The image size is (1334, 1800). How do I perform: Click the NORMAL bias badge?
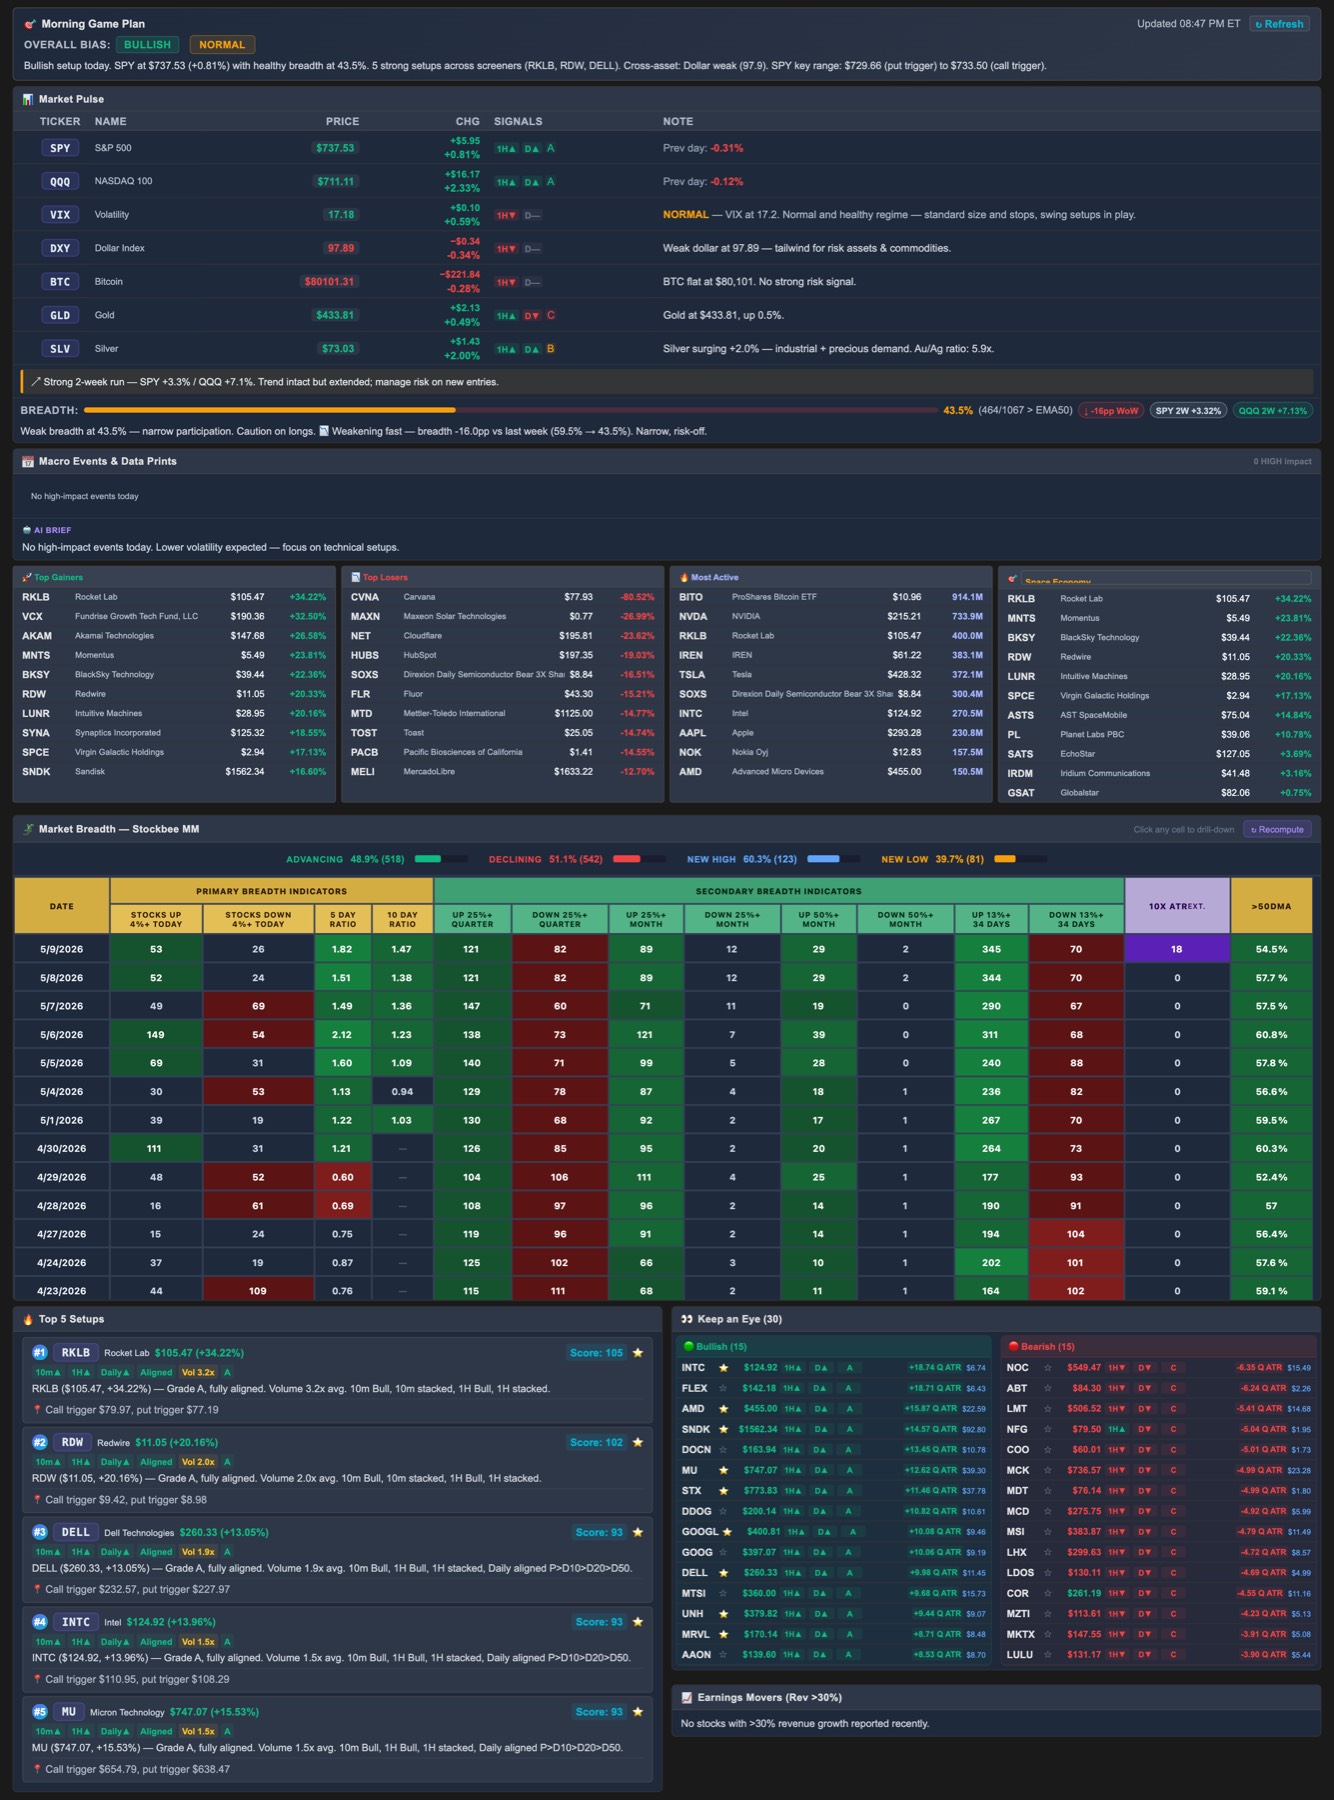[222, 45]
